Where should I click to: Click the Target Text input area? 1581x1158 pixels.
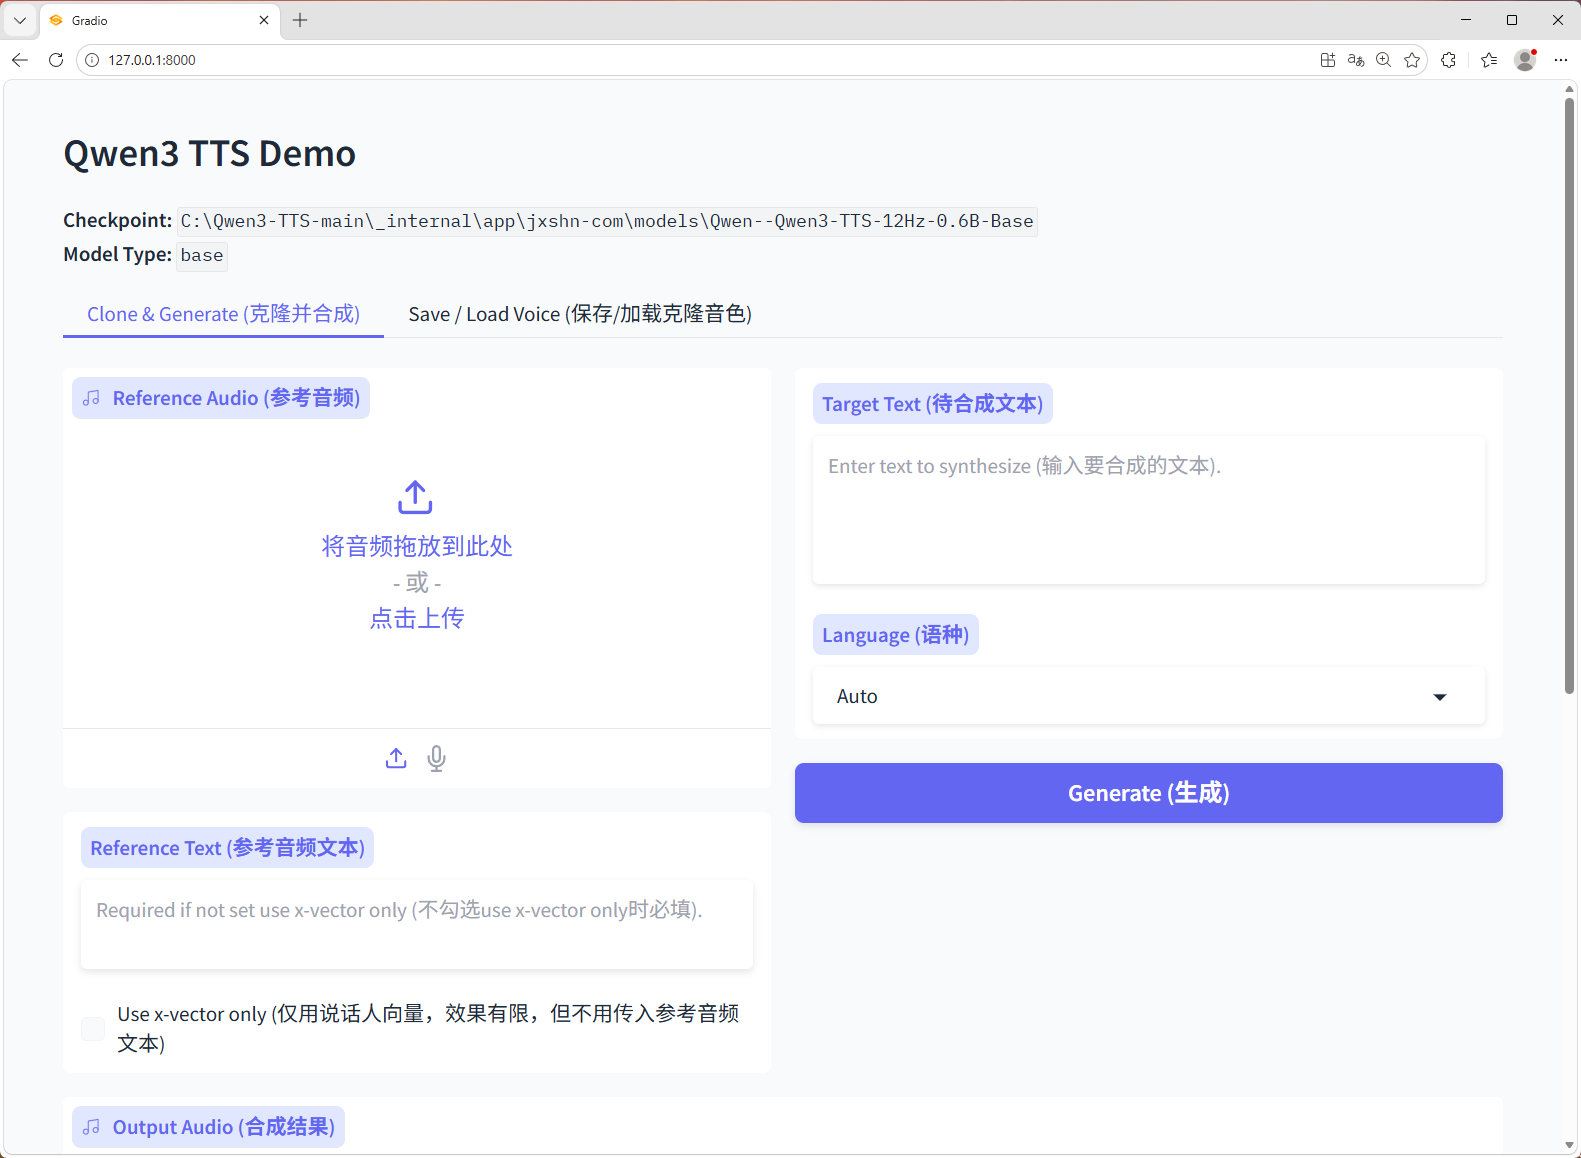point(1148,510)
